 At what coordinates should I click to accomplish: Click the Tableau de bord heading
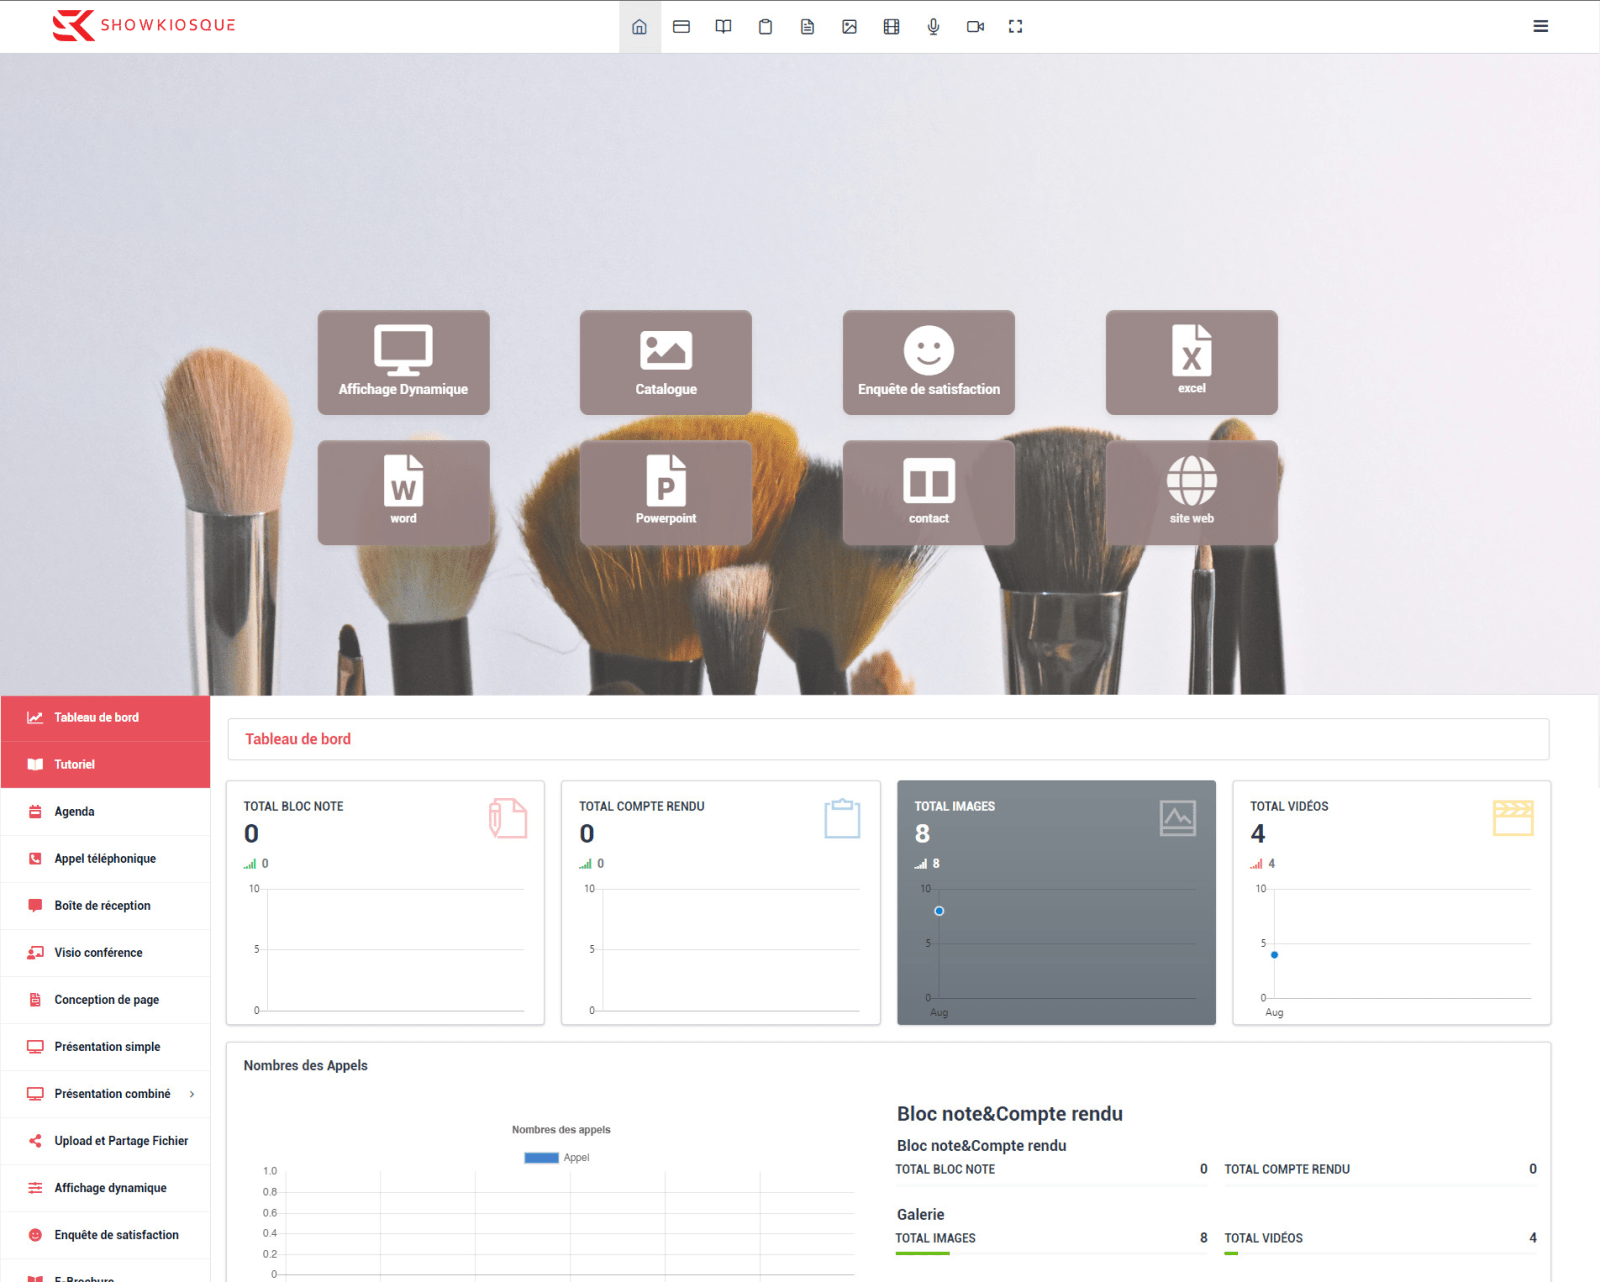coord(298,739)
